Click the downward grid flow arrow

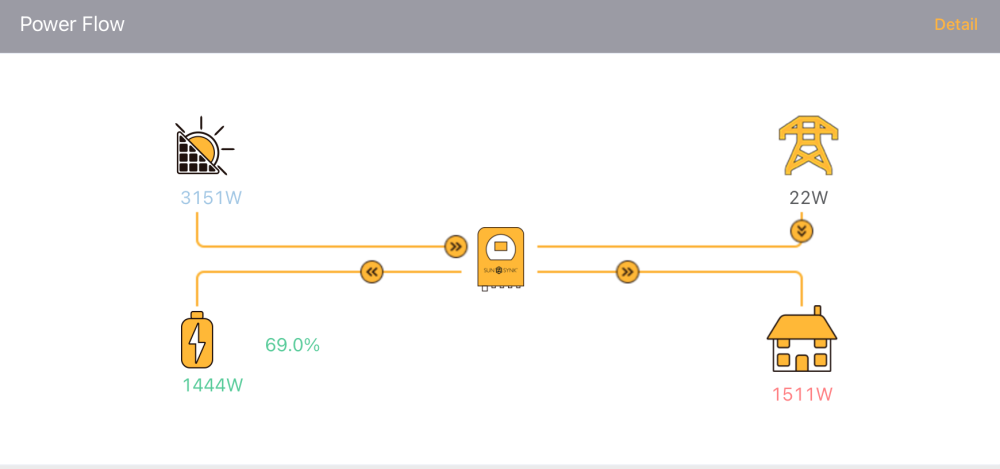pyautogui.click(x=802, y=231)
